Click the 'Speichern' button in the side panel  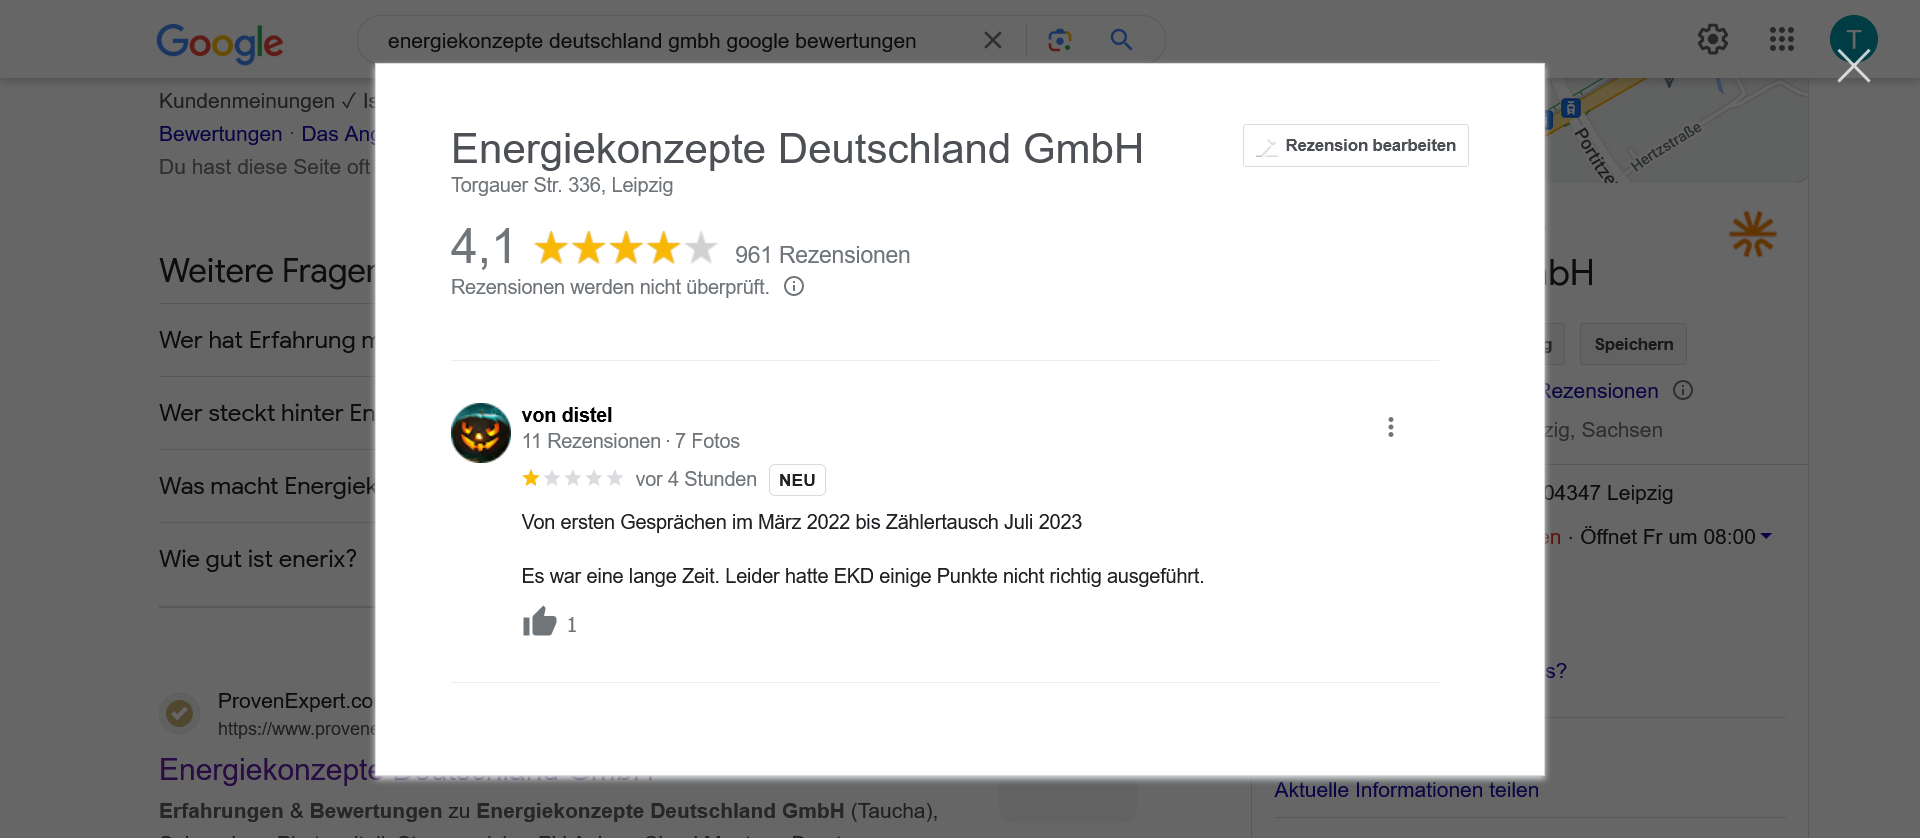pos(1633,344)
